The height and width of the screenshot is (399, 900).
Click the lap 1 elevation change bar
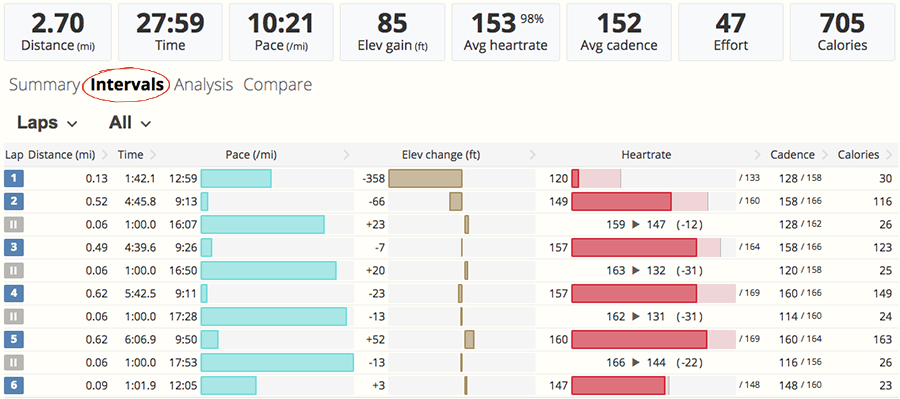point(425,179)
